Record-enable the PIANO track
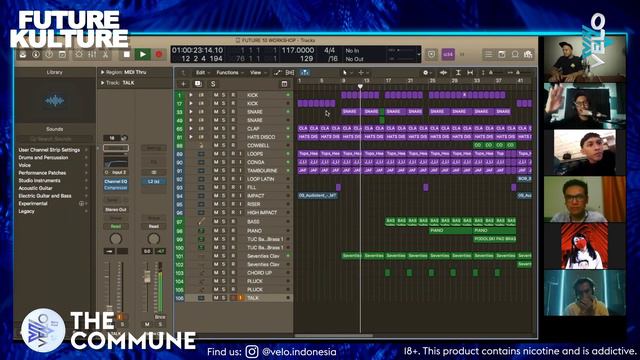 click(x=233, y=230)
